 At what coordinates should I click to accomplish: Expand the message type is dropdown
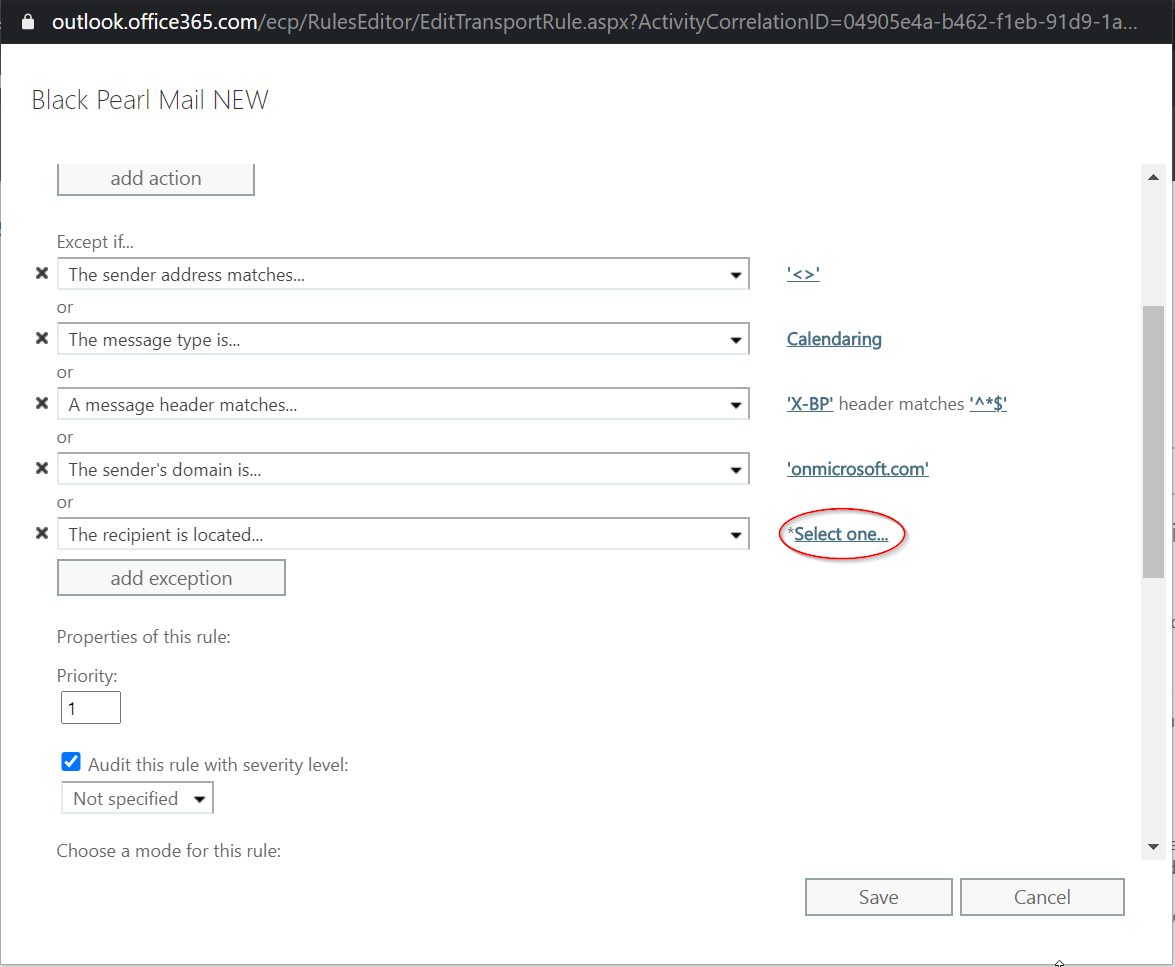[x=403, y=340]
